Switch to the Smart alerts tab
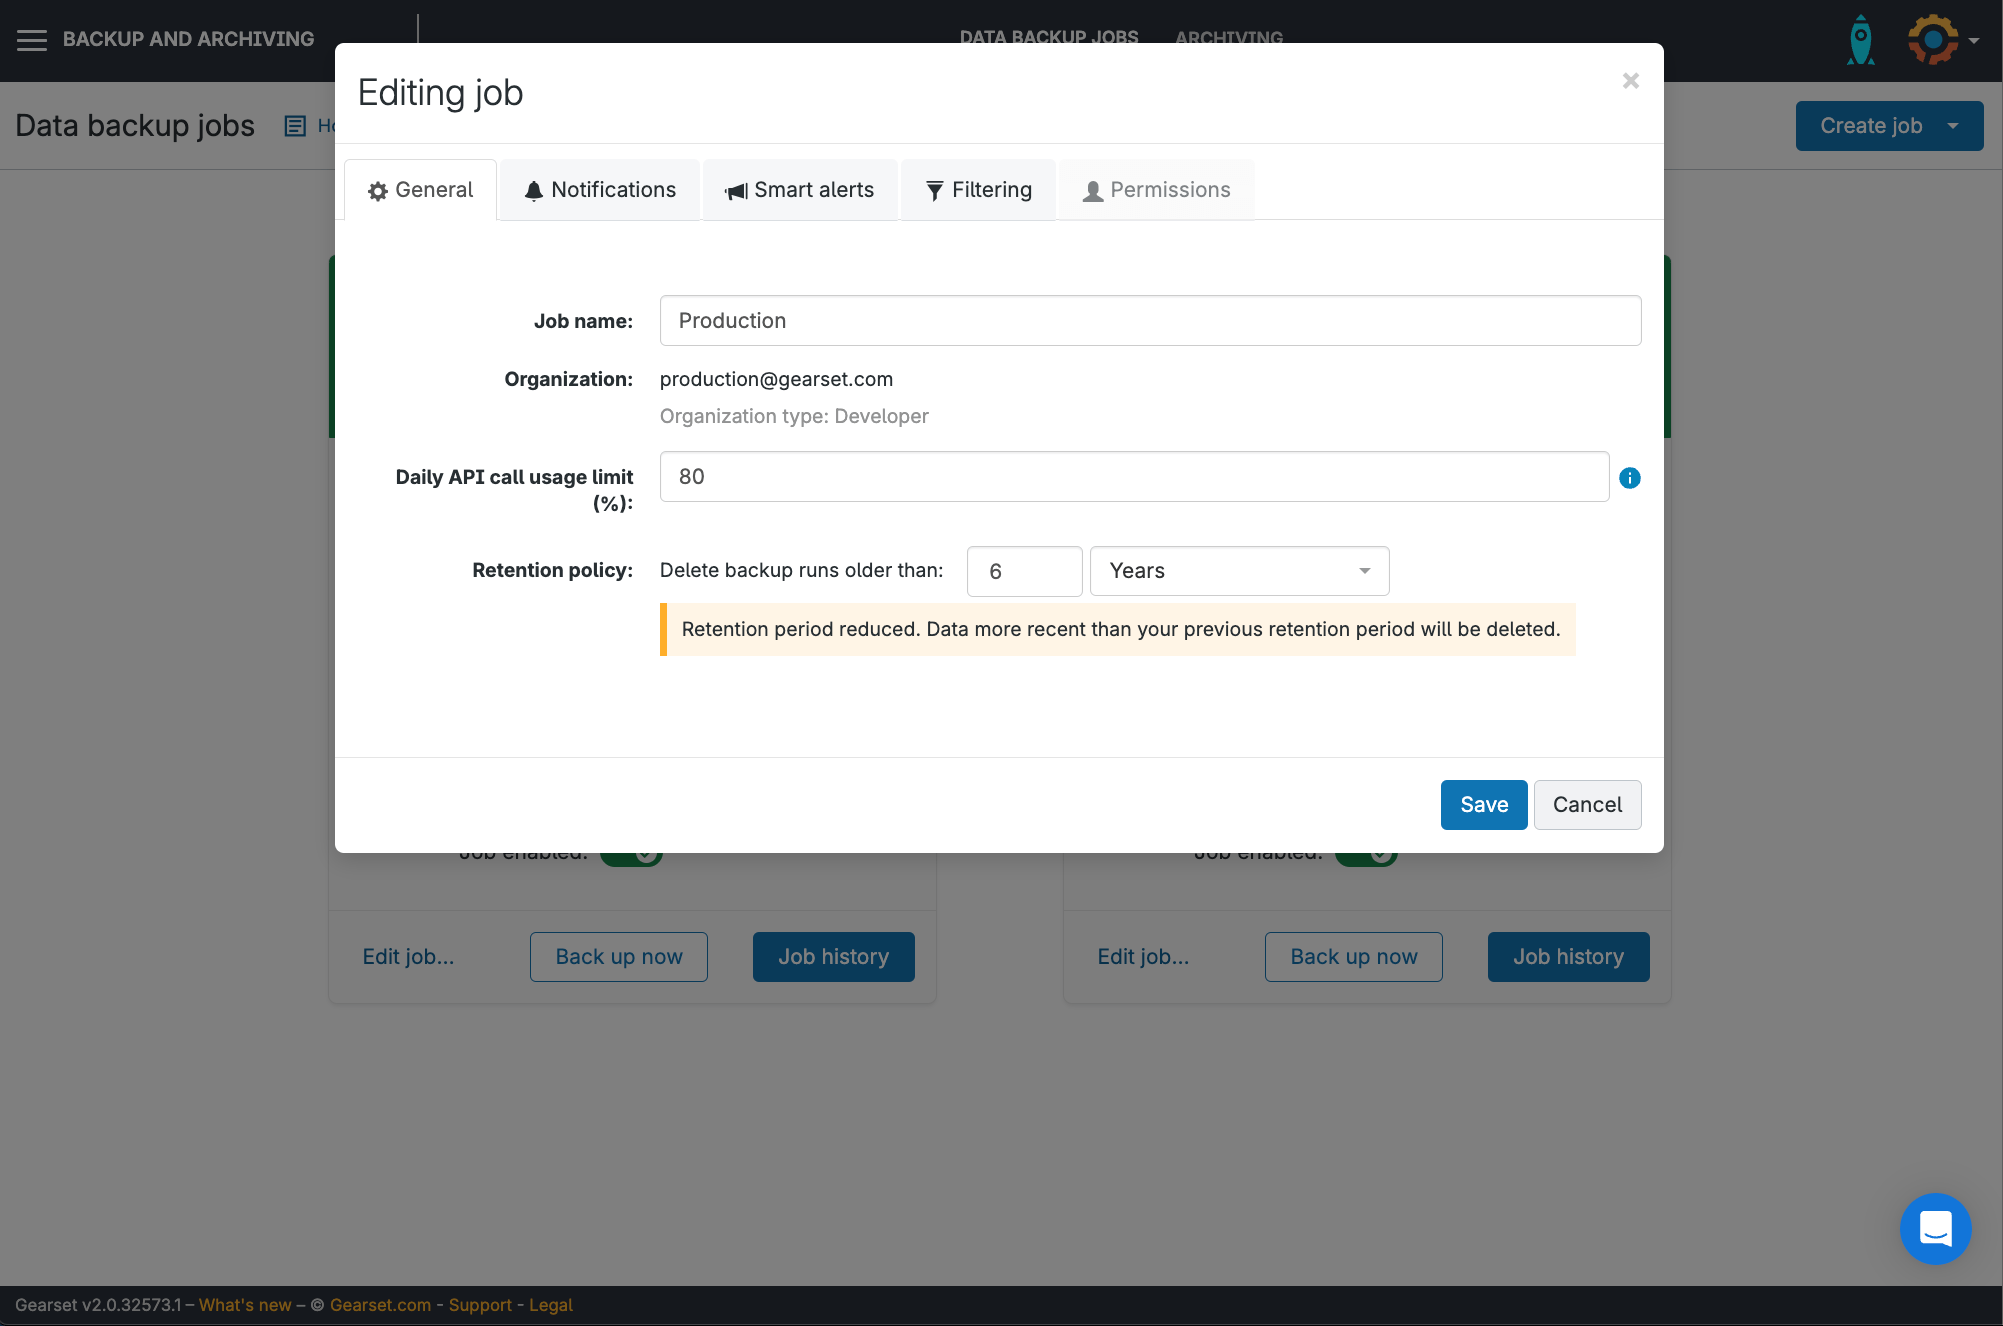 coord(800,190)
